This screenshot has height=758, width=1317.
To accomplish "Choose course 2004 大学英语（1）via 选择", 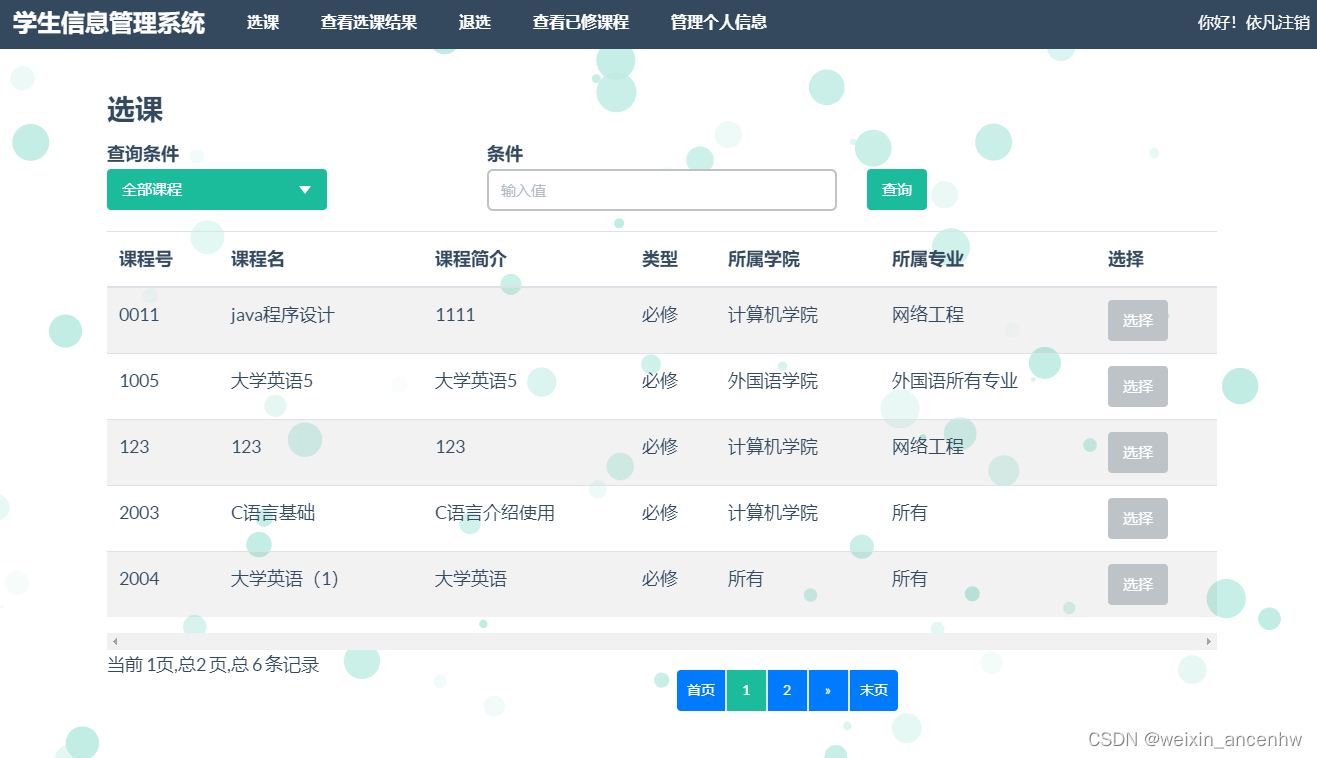I will pos(1137,584).
